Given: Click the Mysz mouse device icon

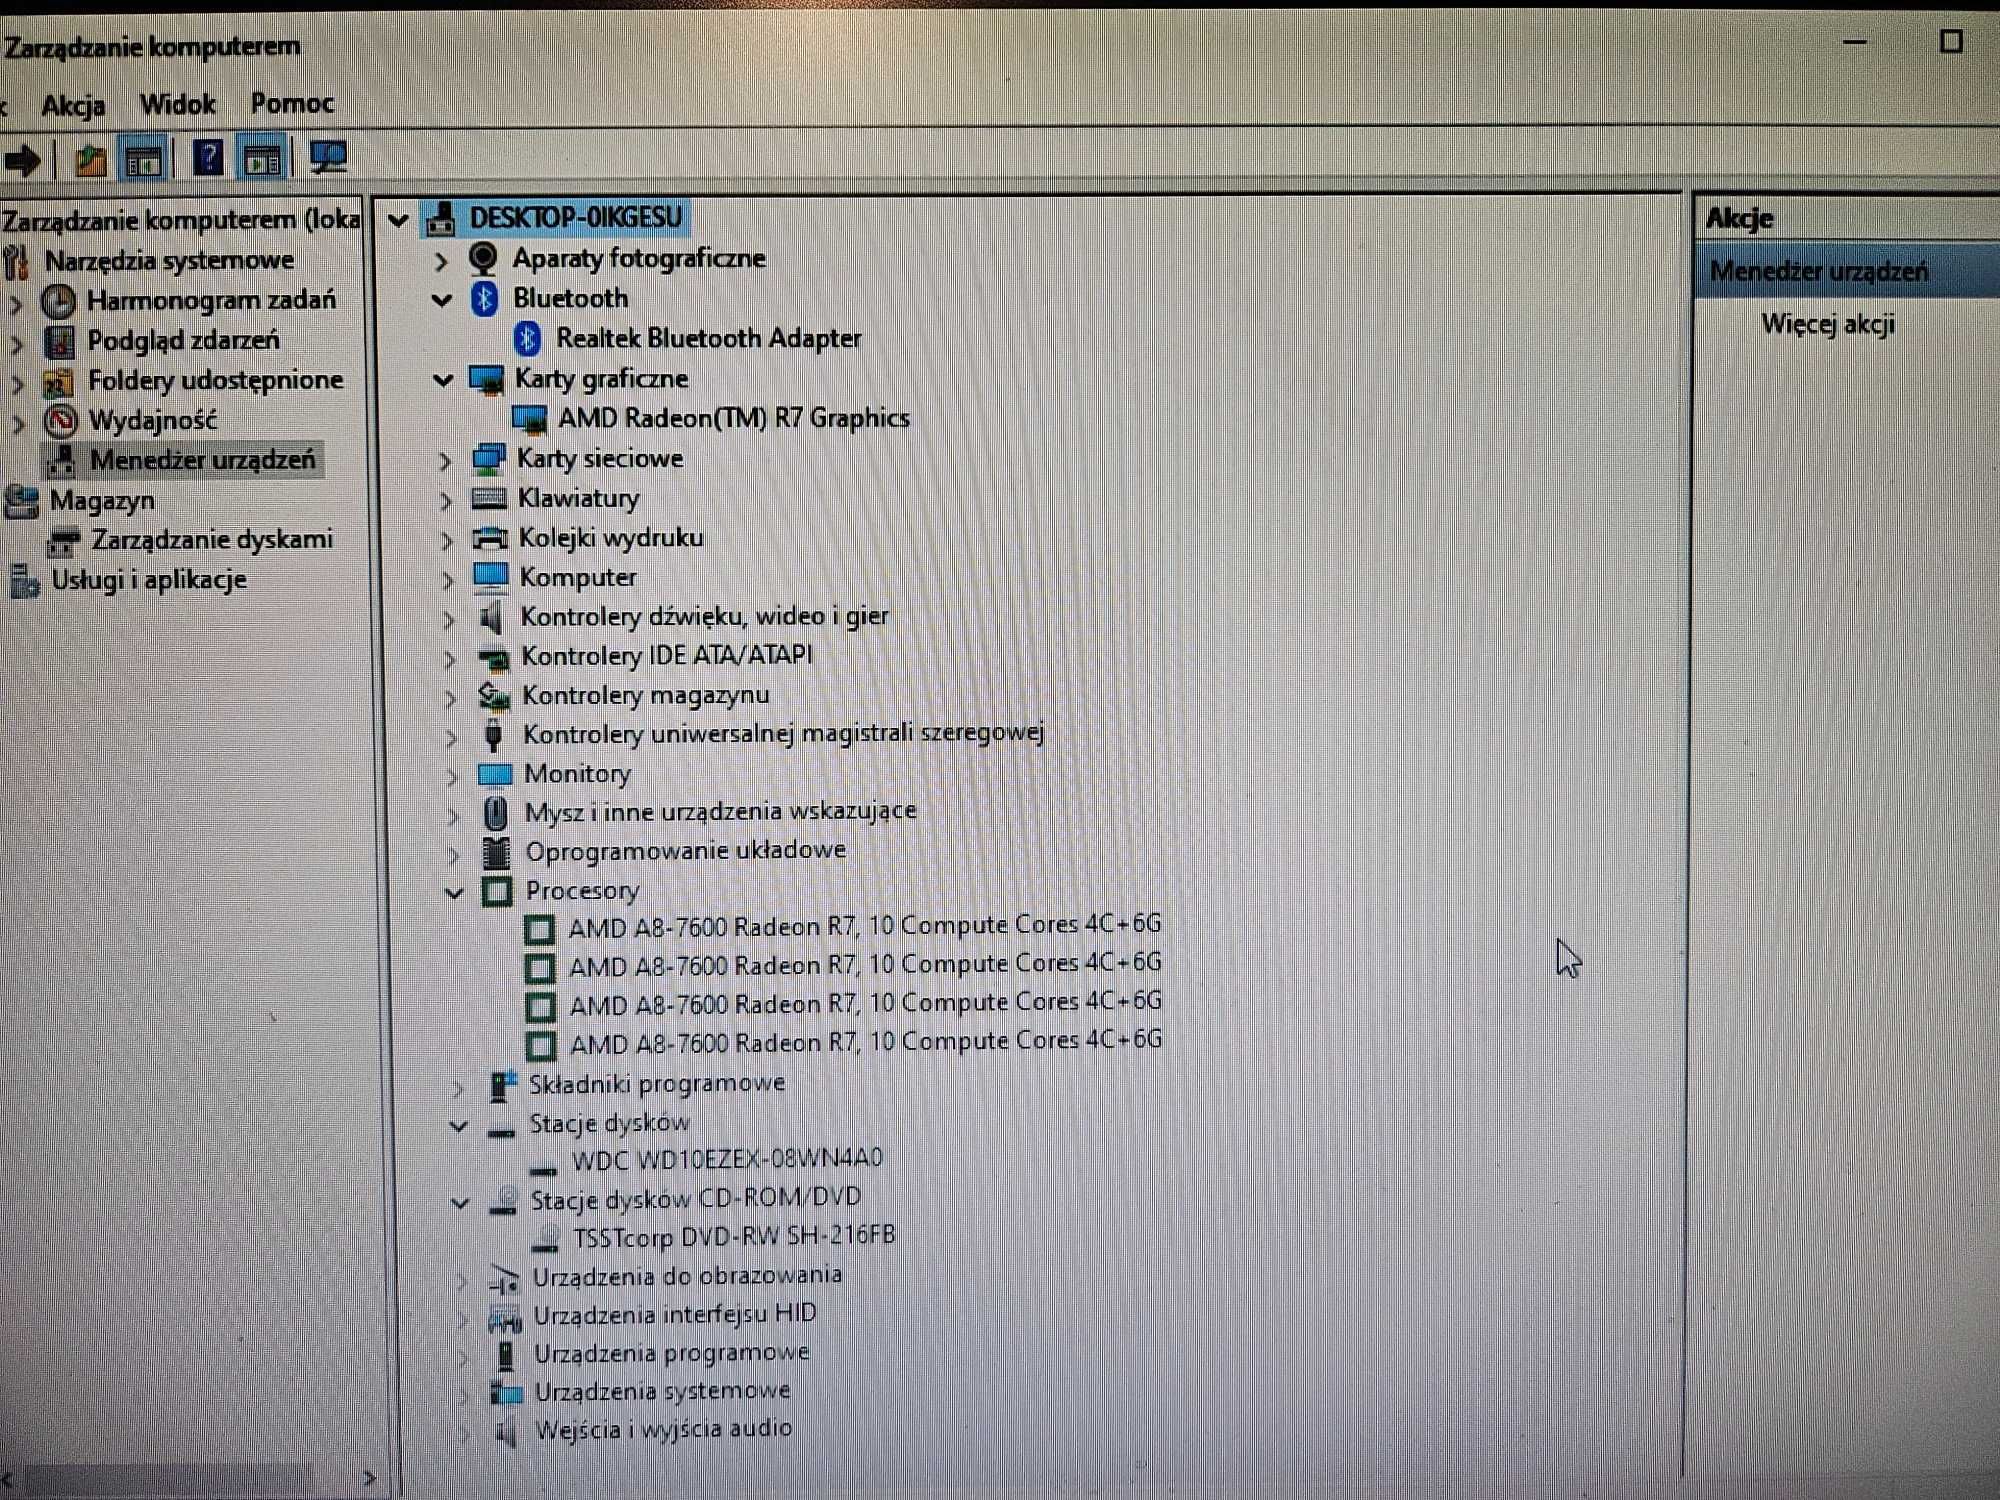Looking at the screenshot, I should [x=495, y=813].
